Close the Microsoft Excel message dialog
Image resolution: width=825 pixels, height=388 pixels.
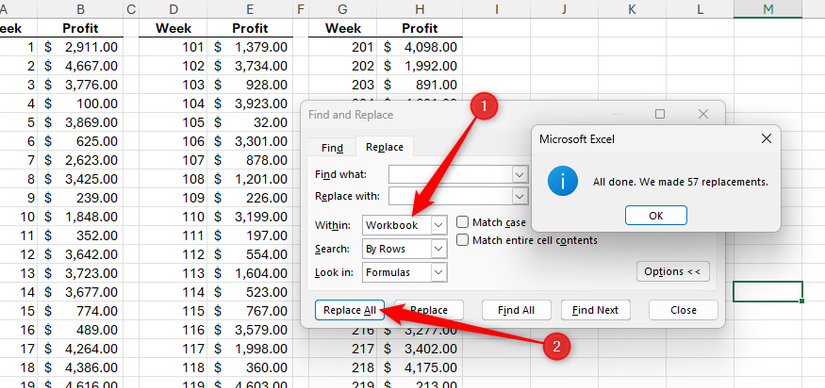[767, 138]
